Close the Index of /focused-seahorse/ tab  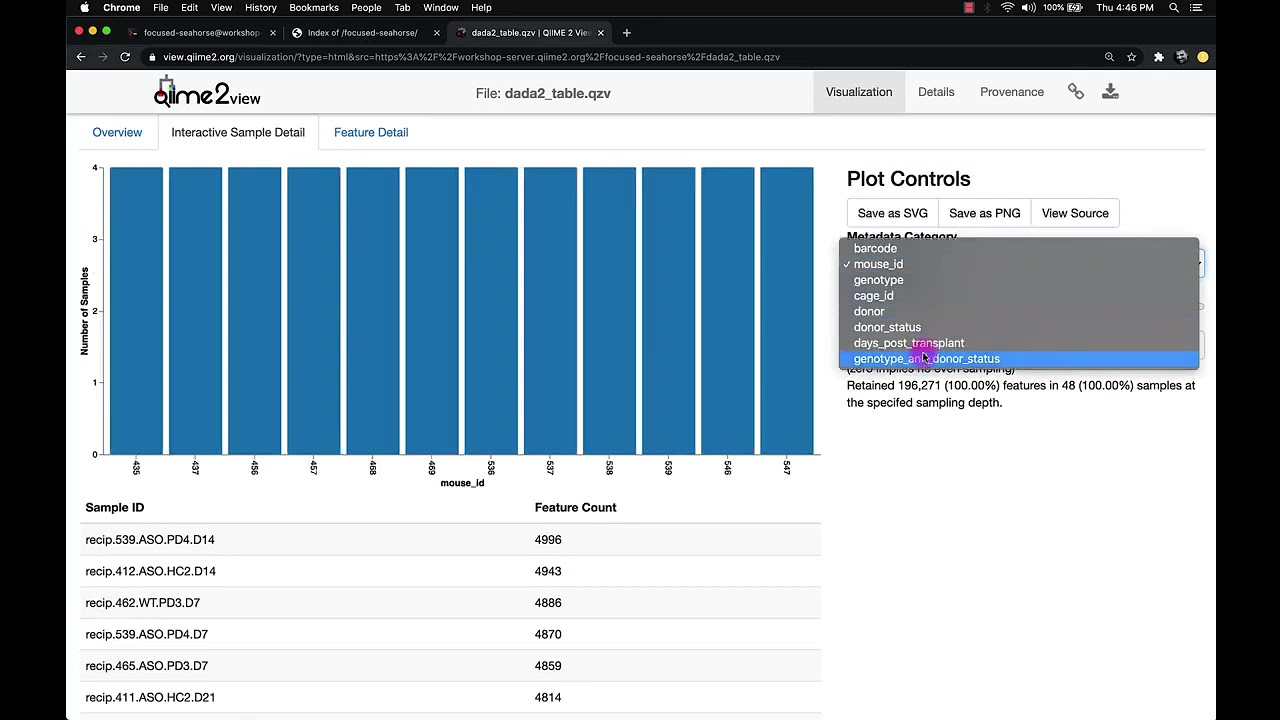(437, 33)
